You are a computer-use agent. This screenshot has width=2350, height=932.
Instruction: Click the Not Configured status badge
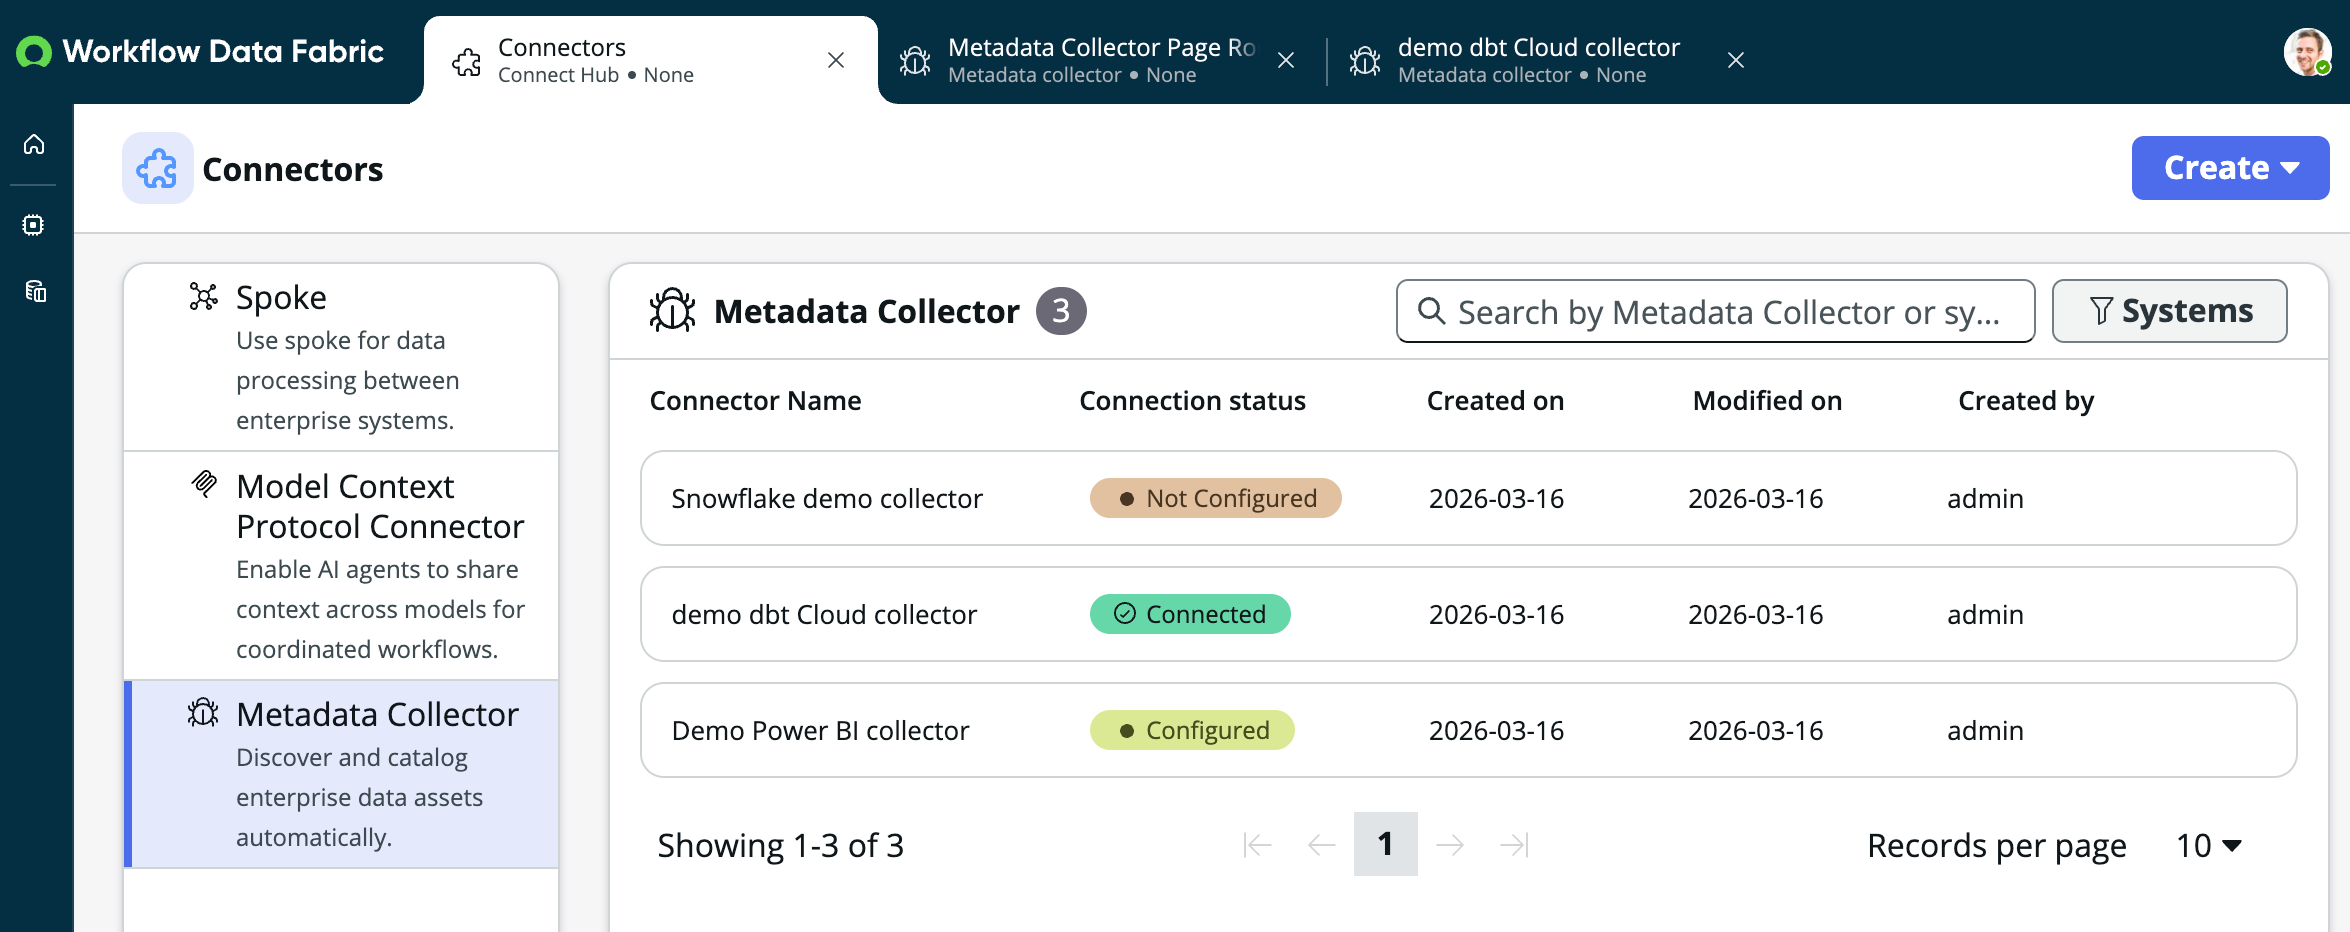tap(1215, 498)
